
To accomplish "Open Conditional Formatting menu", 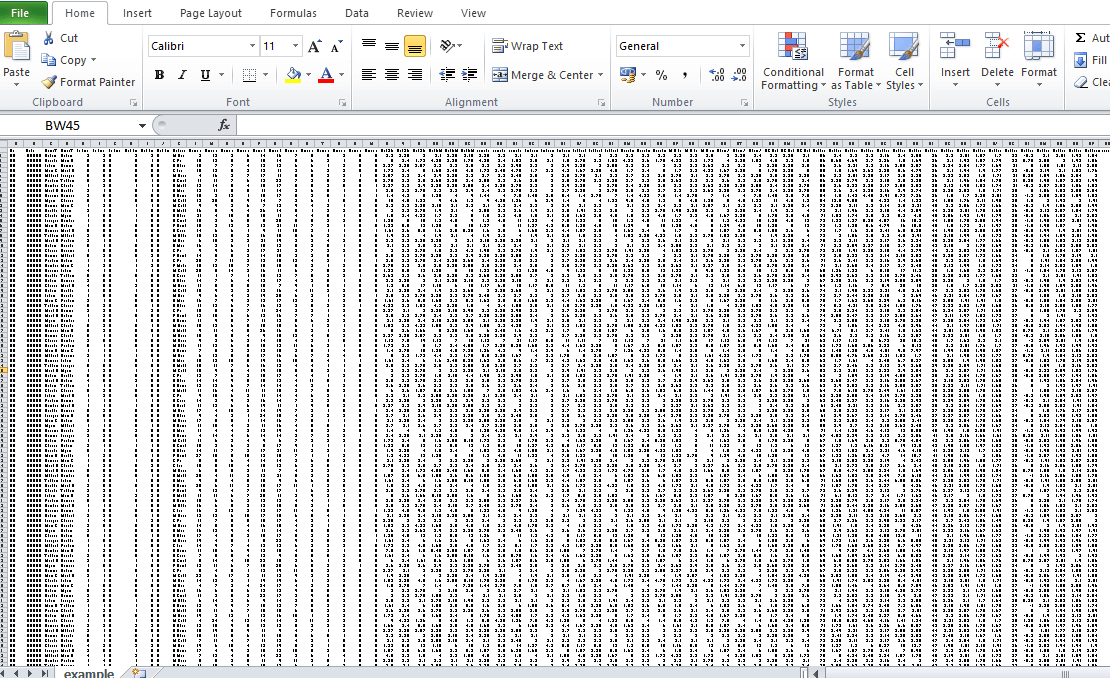I will 793,62.
